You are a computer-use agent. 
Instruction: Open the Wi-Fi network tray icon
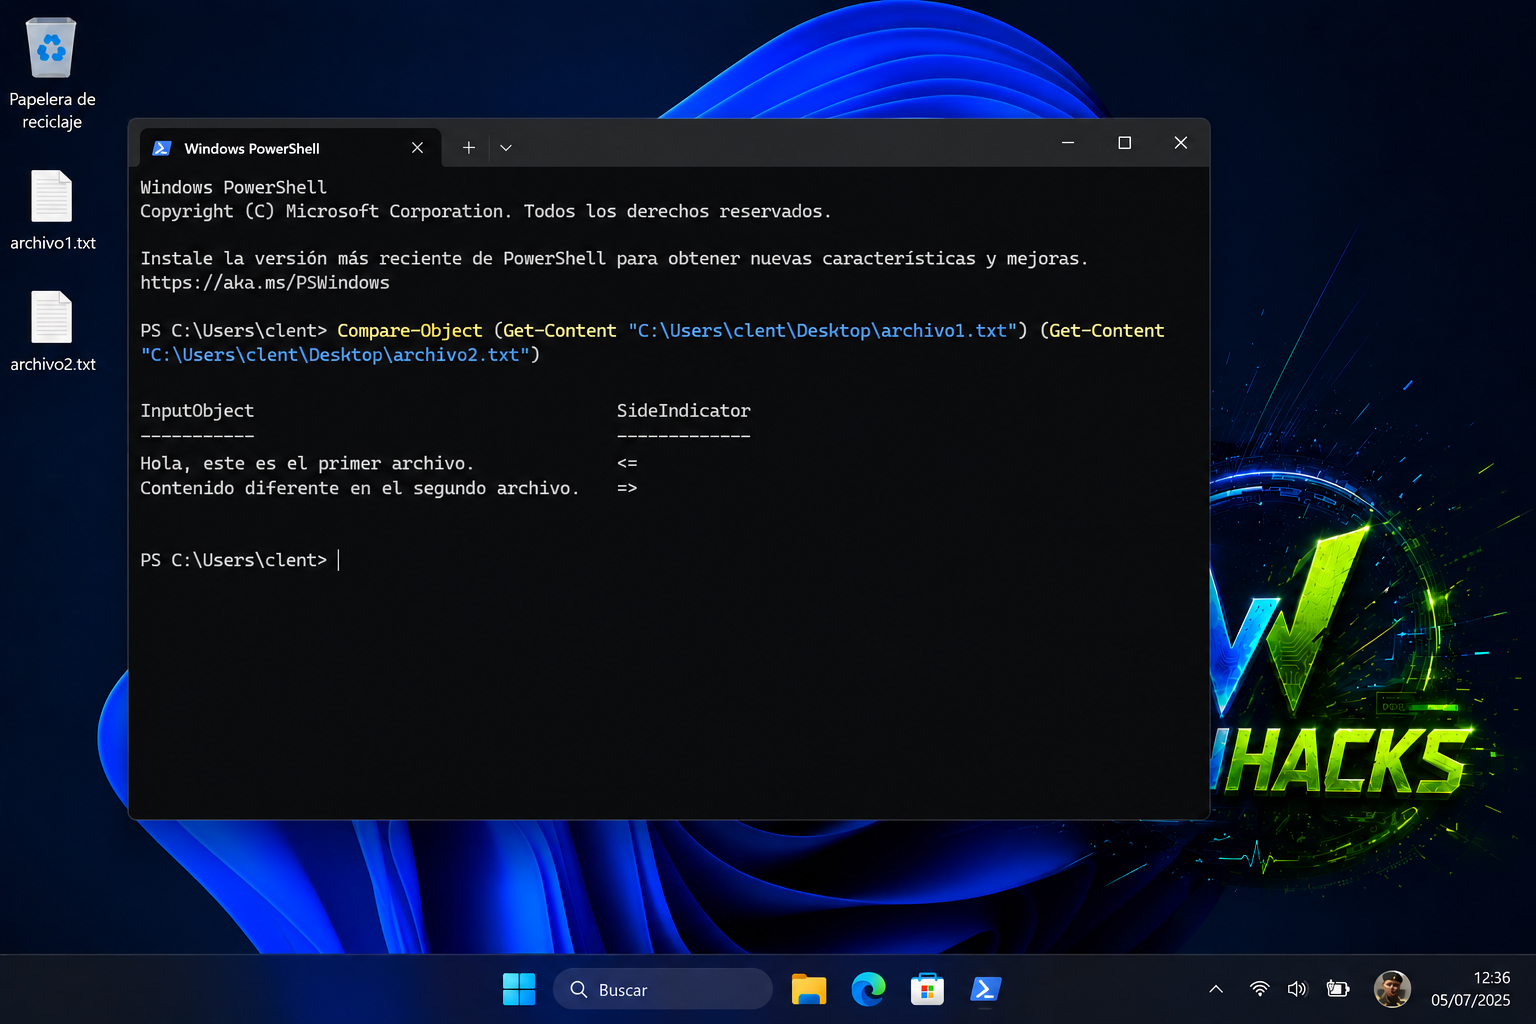[x=1260, y=989]
